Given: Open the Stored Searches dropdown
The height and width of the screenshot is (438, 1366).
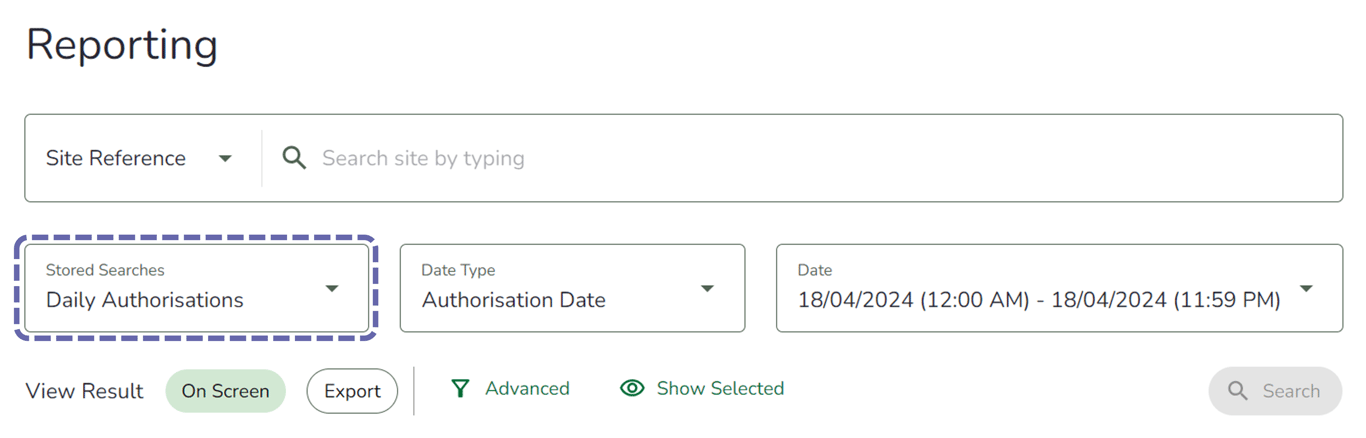Looking at the screenshot, I should pos(196,288).
